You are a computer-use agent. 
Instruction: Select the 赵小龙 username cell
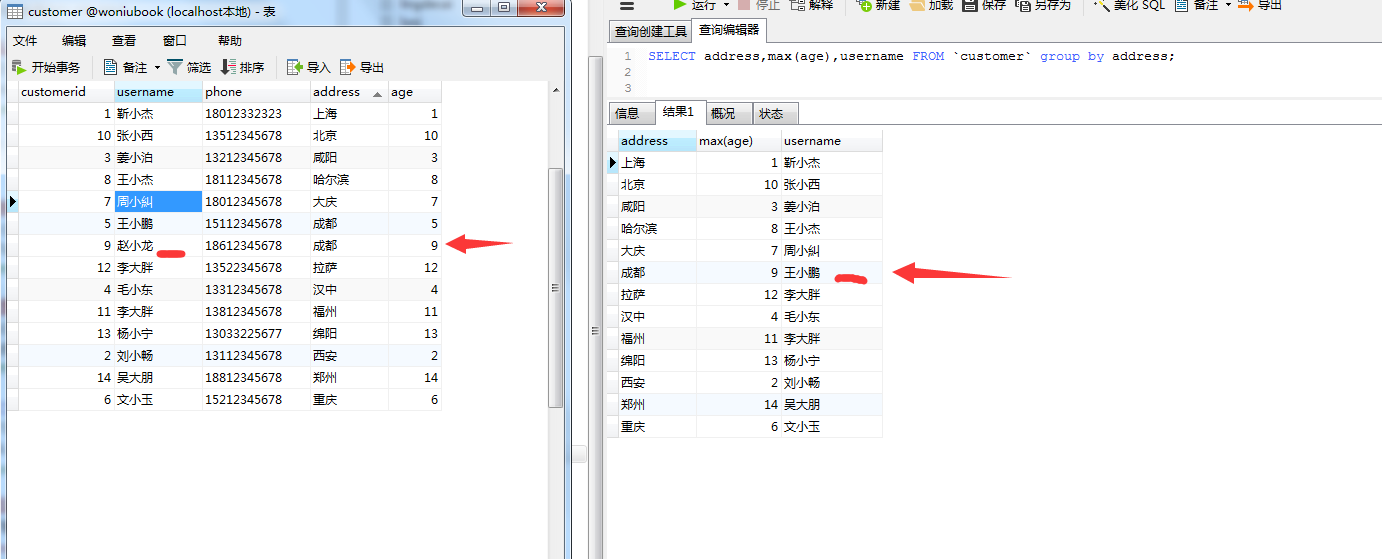[x=158, y=246]
